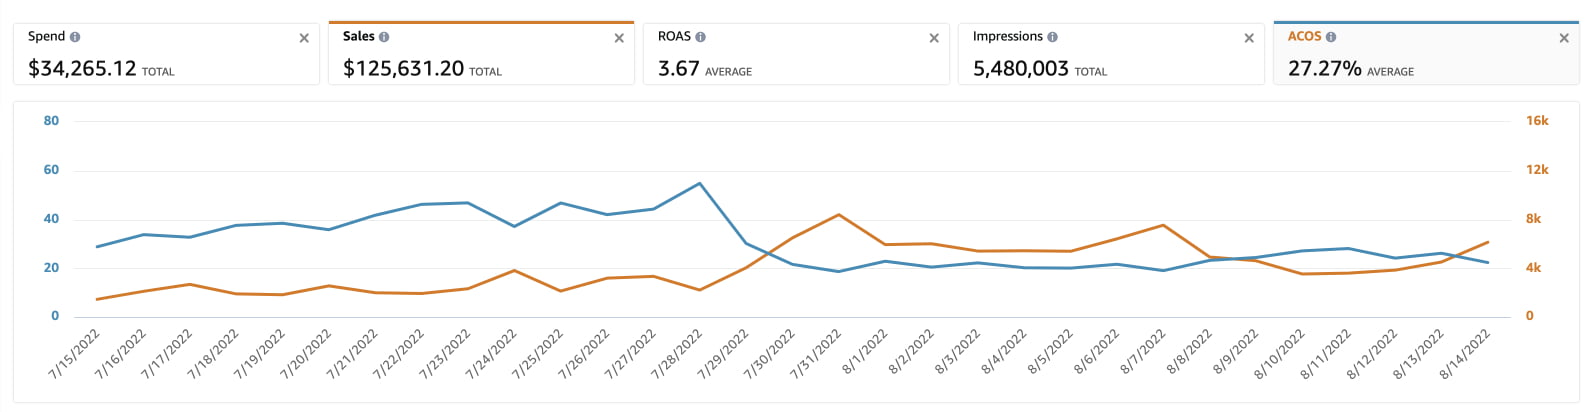Click the Impressions info icon

[1052, 37]
